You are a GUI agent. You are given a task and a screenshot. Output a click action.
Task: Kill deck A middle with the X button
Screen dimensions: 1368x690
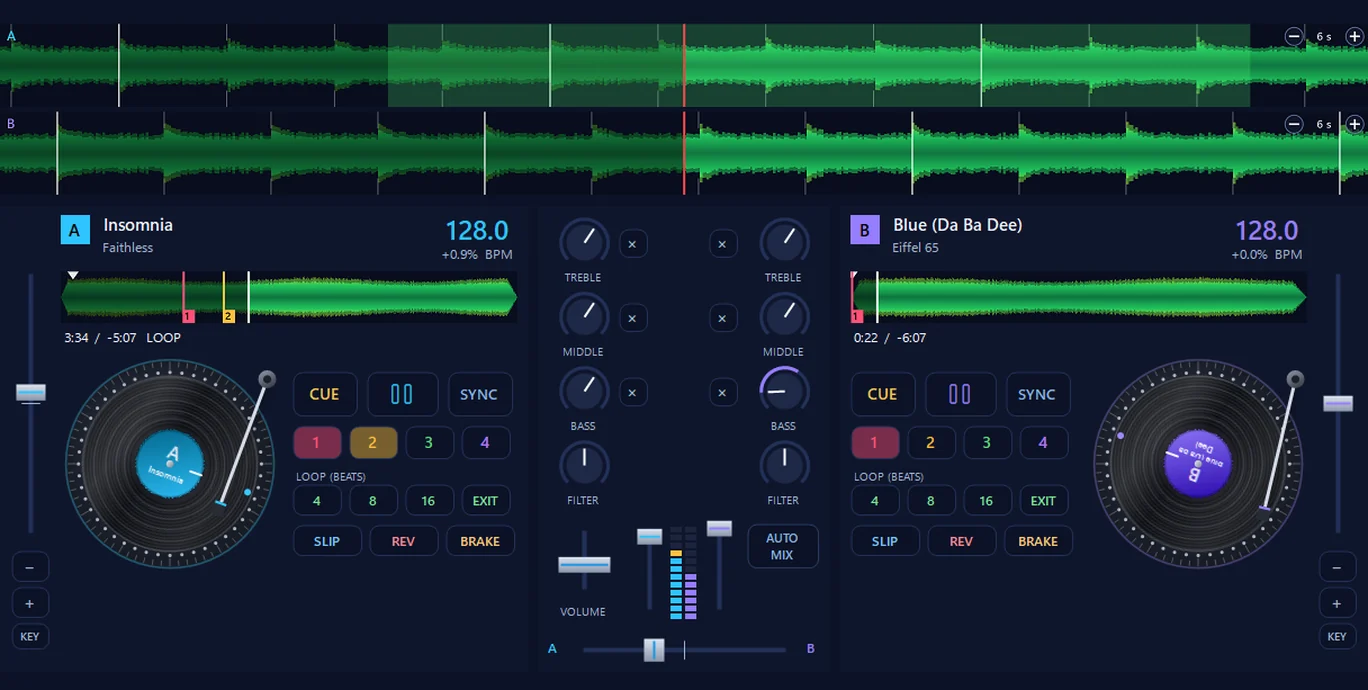tap(632, 318)
